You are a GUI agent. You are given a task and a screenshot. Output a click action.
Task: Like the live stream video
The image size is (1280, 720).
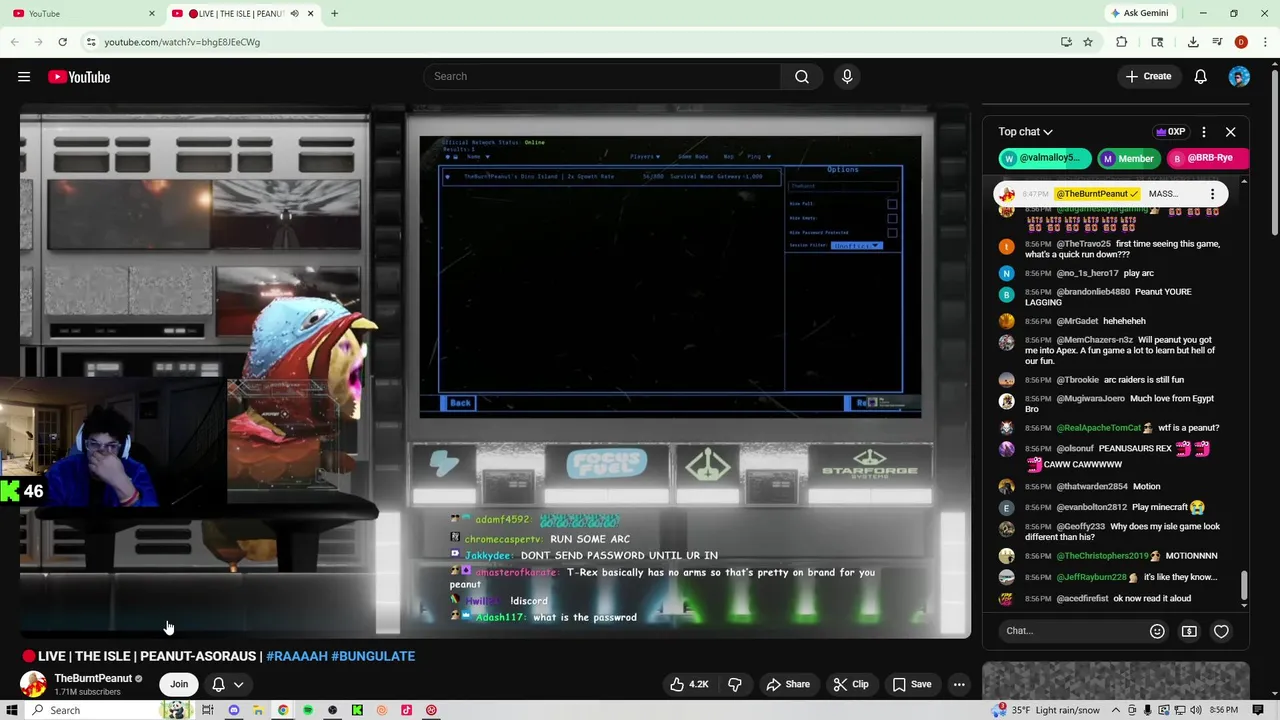click(x=689, y=684)
